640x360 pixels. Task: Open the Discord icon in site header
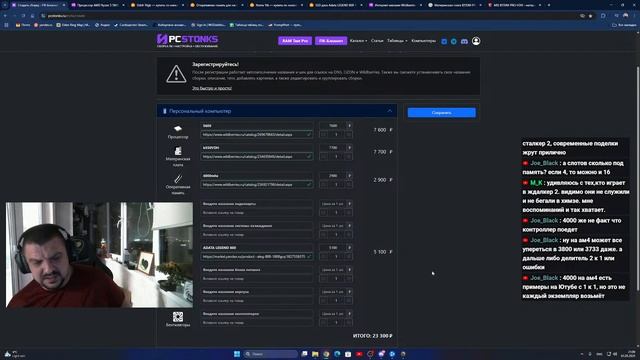point(464,41)
